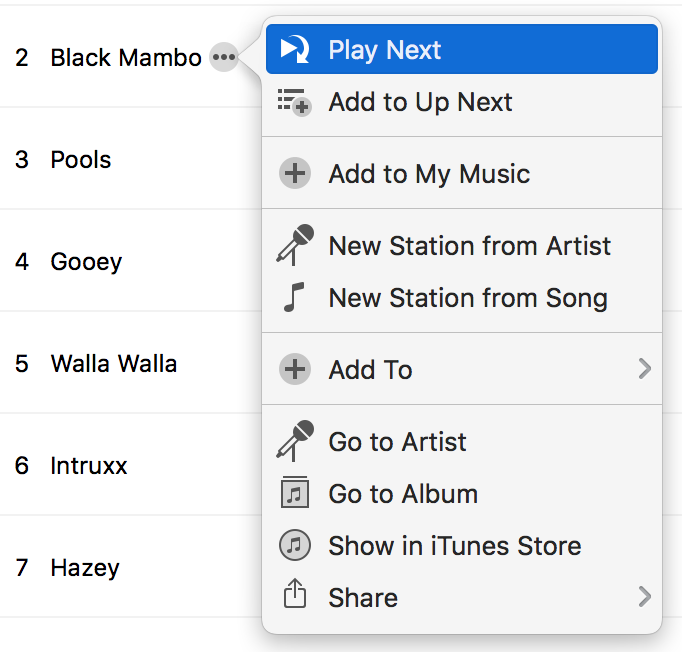This screenshot has height=652, width=682.
Task: Click the album icon next to Go to Album
Action: pyautogui.click(x=294, y=494)
